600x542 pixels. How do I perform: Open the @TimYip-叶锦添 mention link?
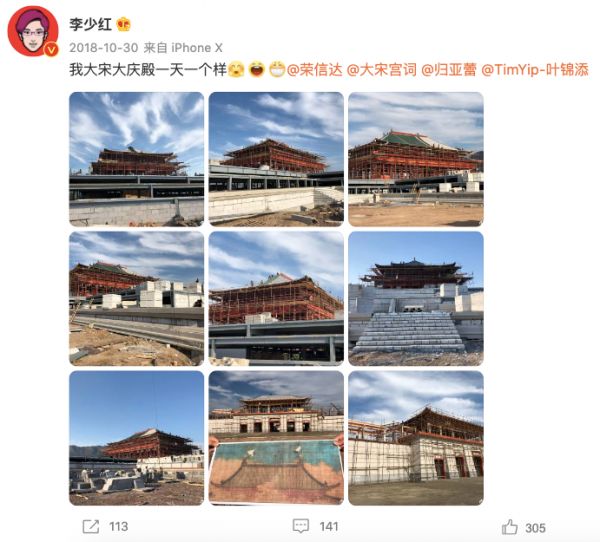535,70
